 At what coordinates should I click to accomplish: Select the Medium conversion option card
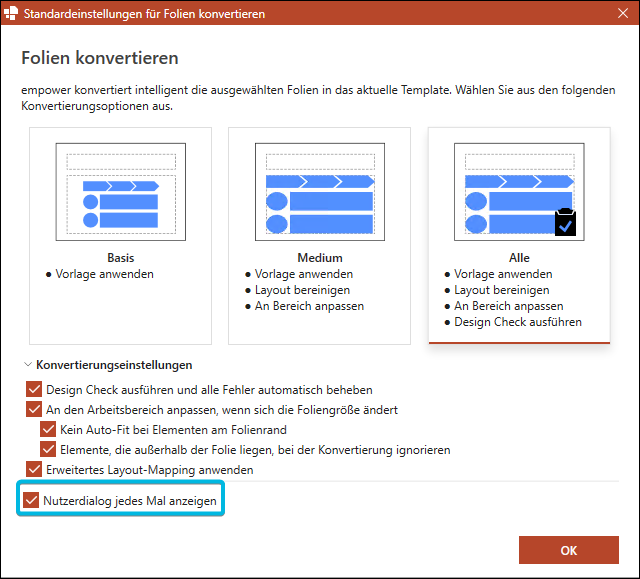click(320, 236)
